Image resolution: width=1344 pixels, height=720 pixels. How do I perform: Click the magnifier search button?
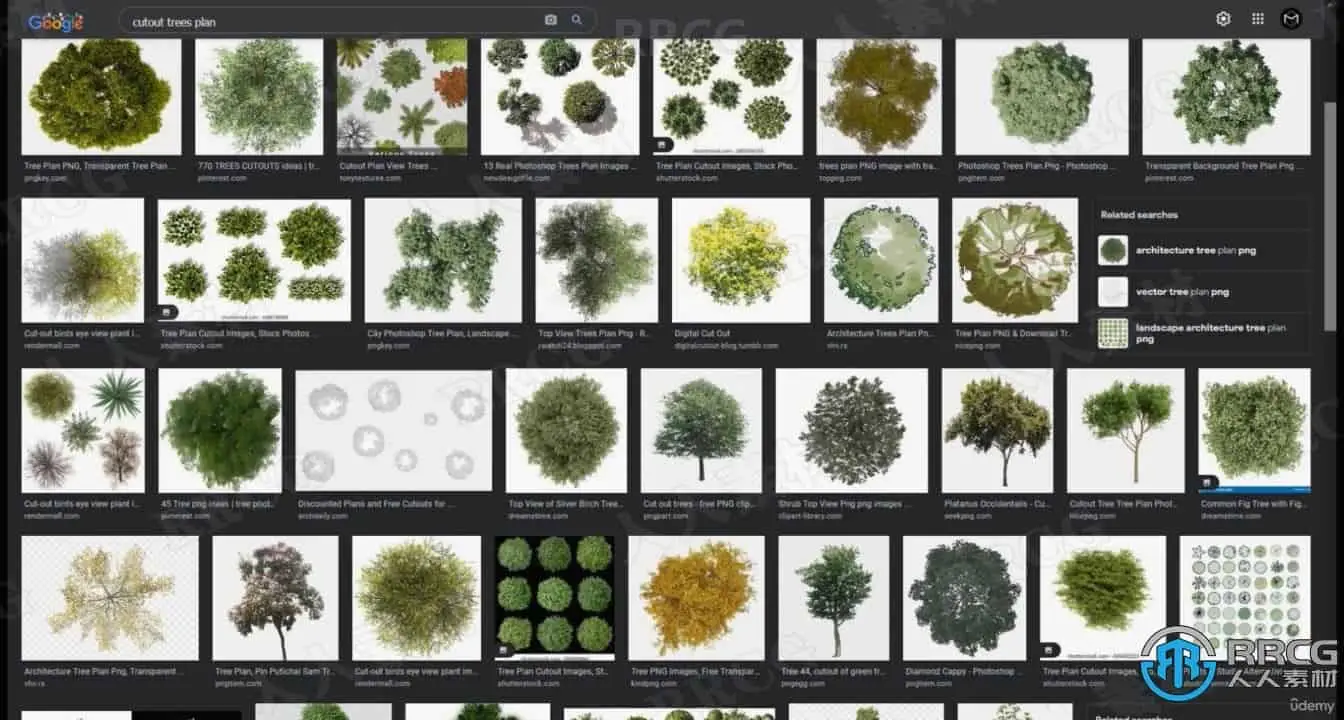[577, 20]
